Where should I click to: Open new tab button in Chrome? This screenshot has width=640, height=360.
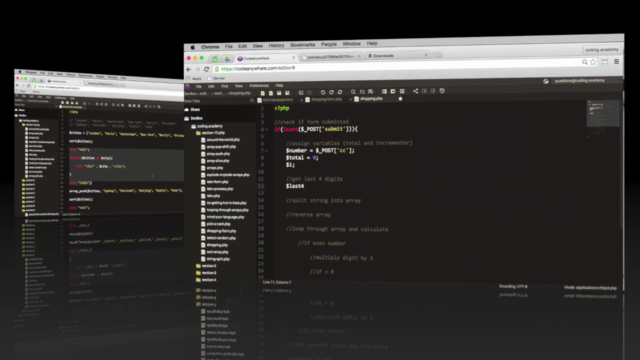pyautogui.click(x=438, y=54)
